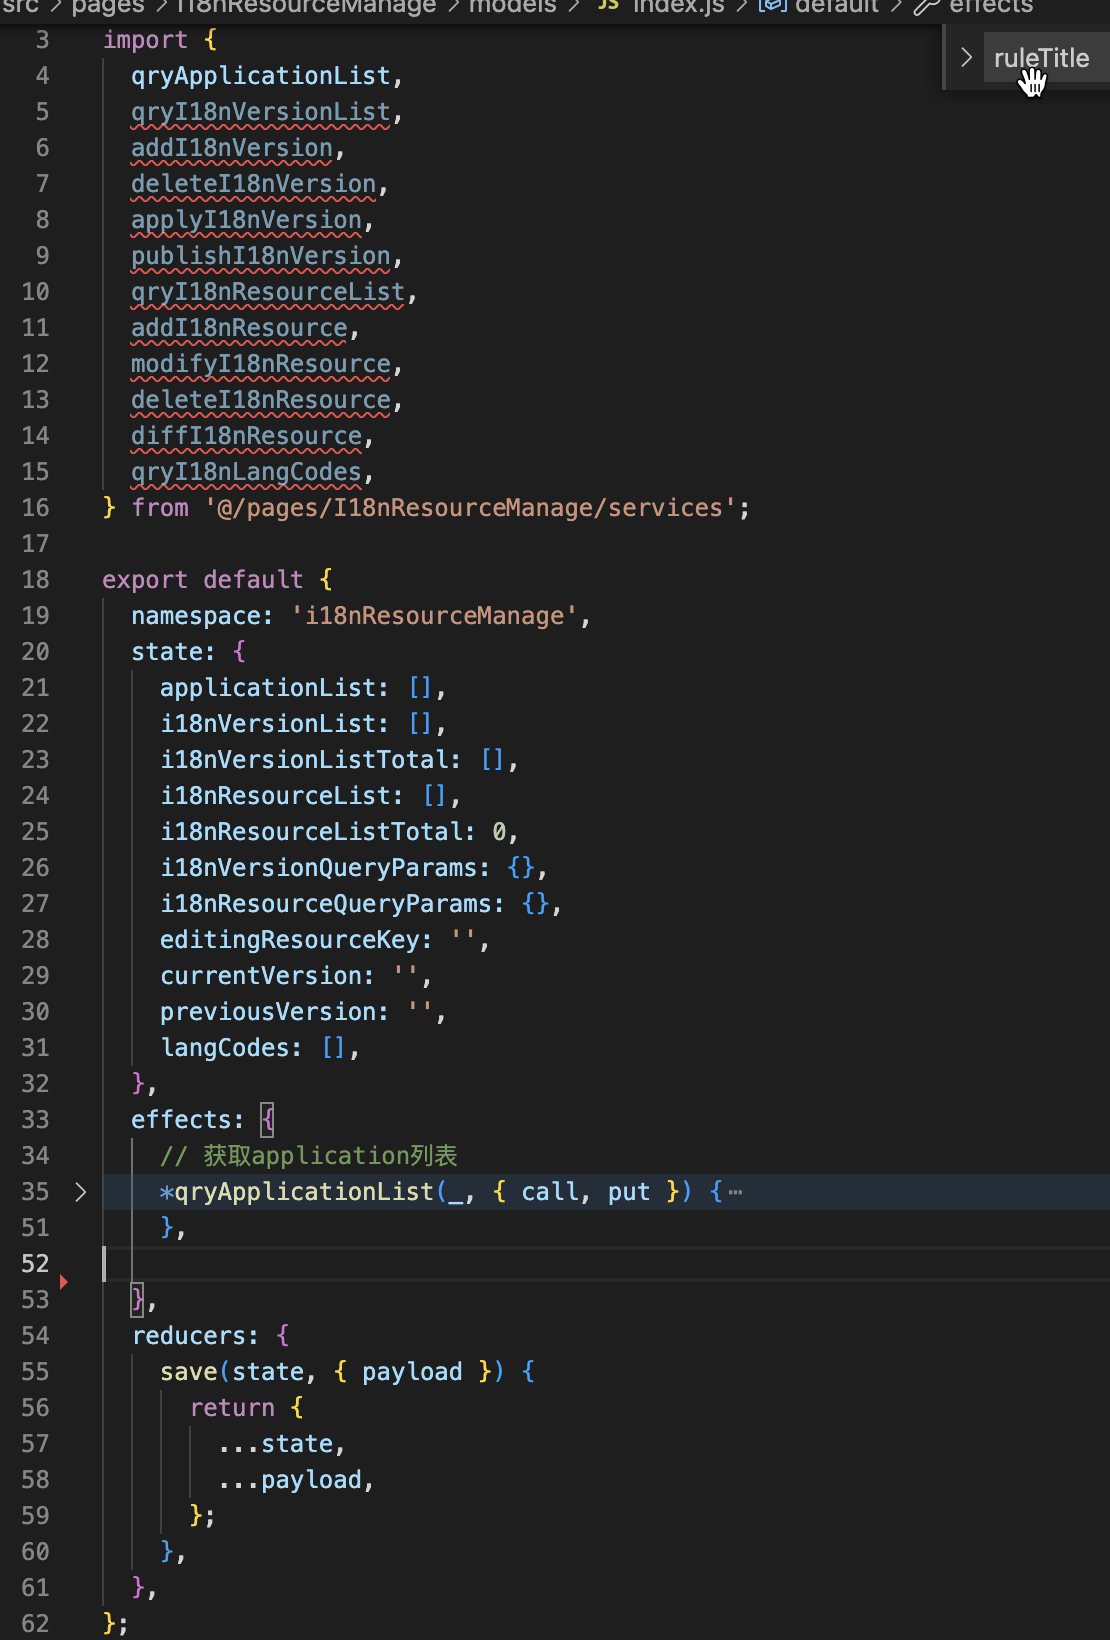Select the ruleTitle item

coord(1041,58)
